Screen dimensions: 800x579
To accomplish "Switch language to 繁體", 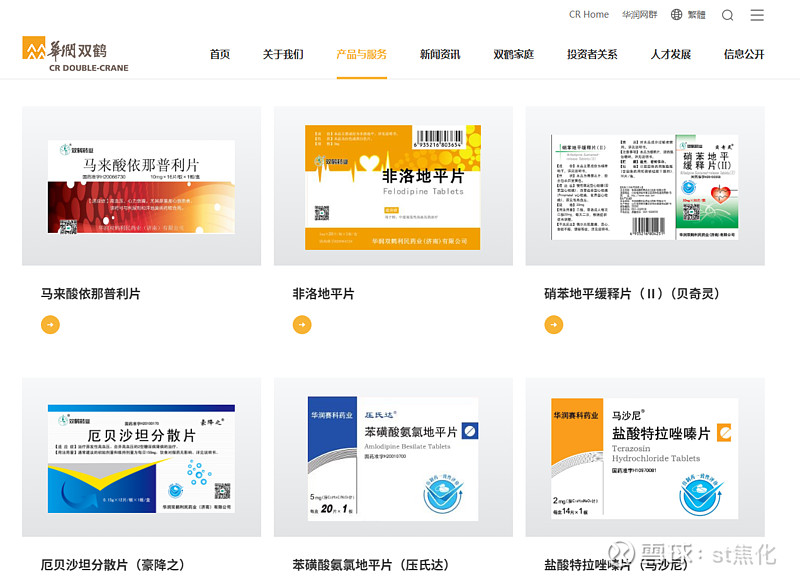I will [696, 15].
